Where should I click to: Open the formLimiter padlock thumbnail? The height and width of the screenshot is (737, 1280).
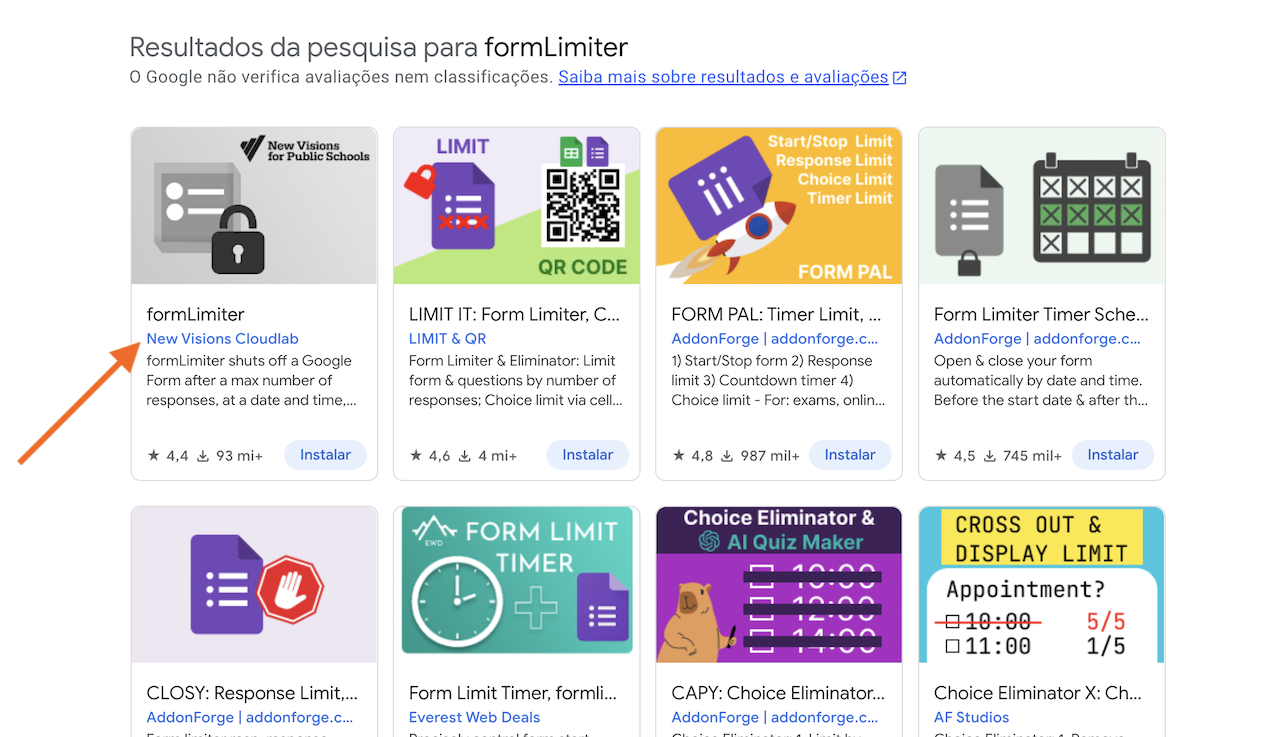253,205
